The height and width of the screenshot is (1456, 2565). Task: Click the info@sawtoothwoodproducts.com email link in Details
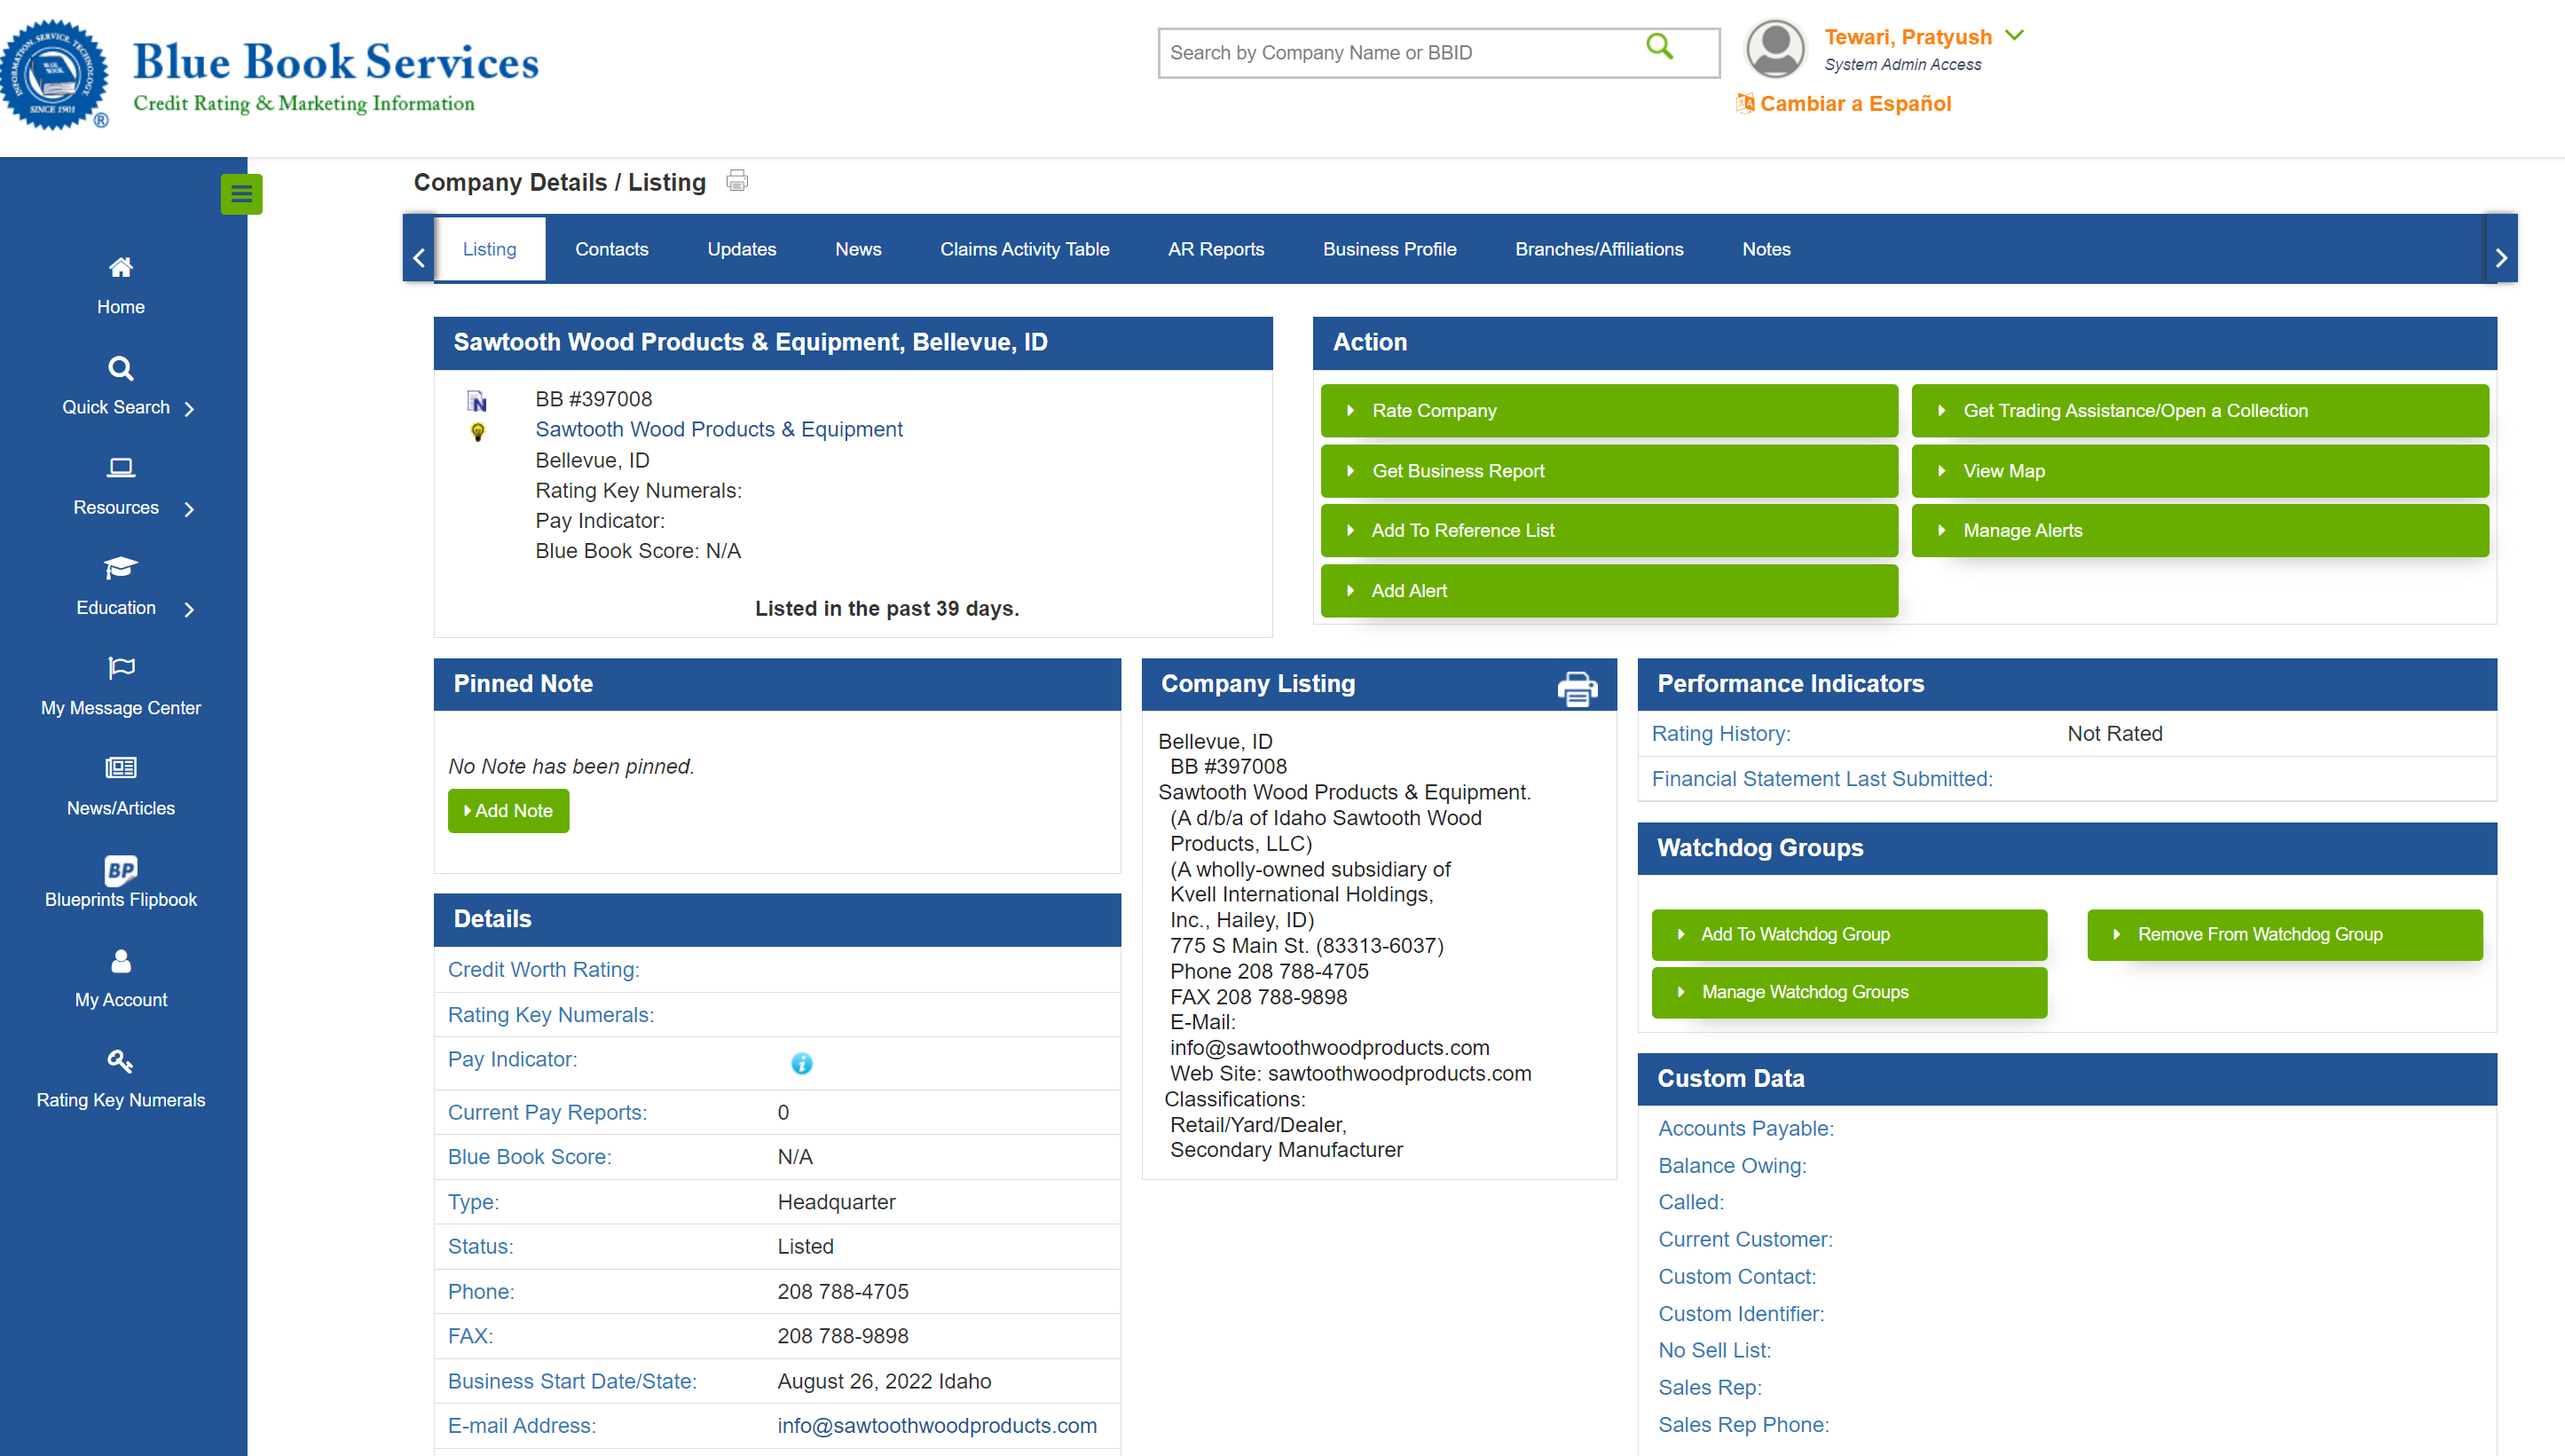(x=937, y=1426)
